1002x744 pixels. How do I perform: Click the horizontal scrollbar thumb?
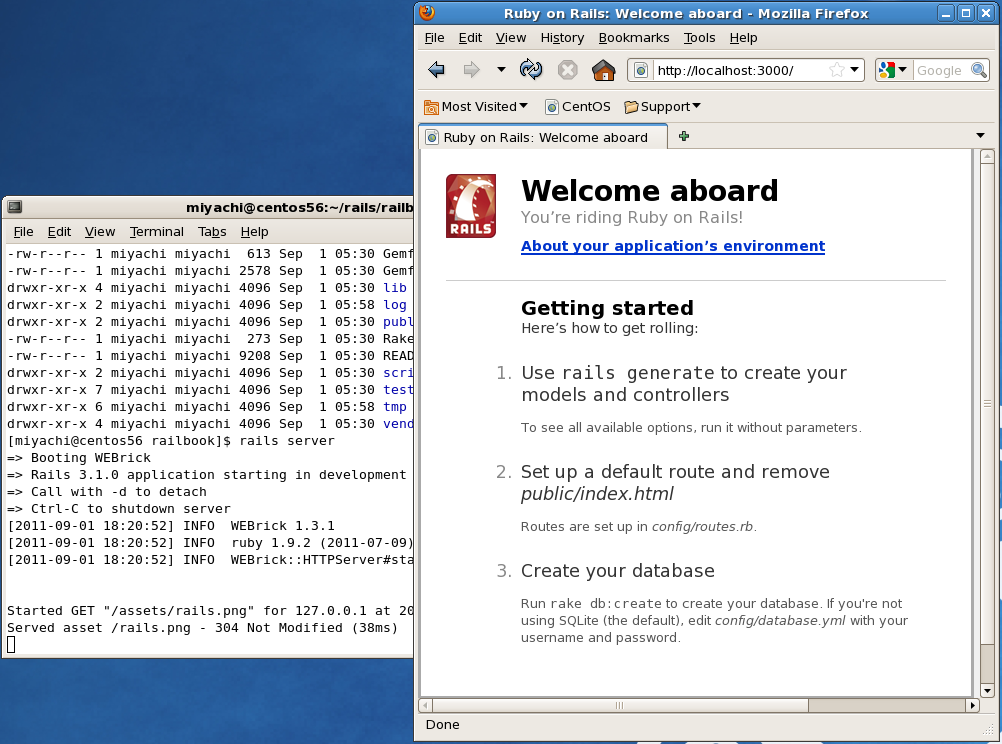point(620,706)
